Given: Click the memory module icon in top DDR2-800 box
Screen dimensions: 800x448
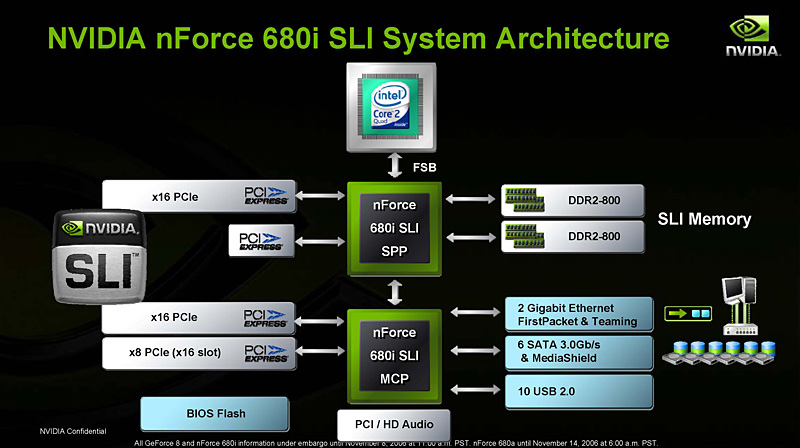Looking at the screenshot, I should click(524, 200).
